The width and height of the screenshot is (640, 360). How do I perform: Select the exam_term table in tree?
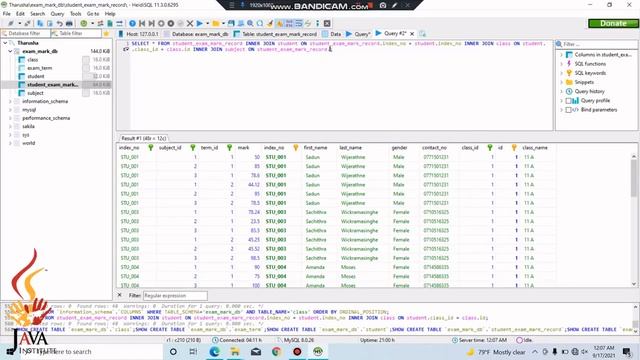(40, 68)
